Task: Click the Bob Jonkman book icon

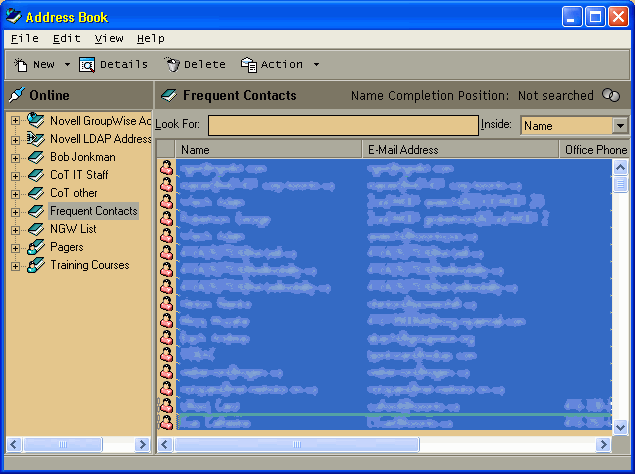Action: (36, 157)
